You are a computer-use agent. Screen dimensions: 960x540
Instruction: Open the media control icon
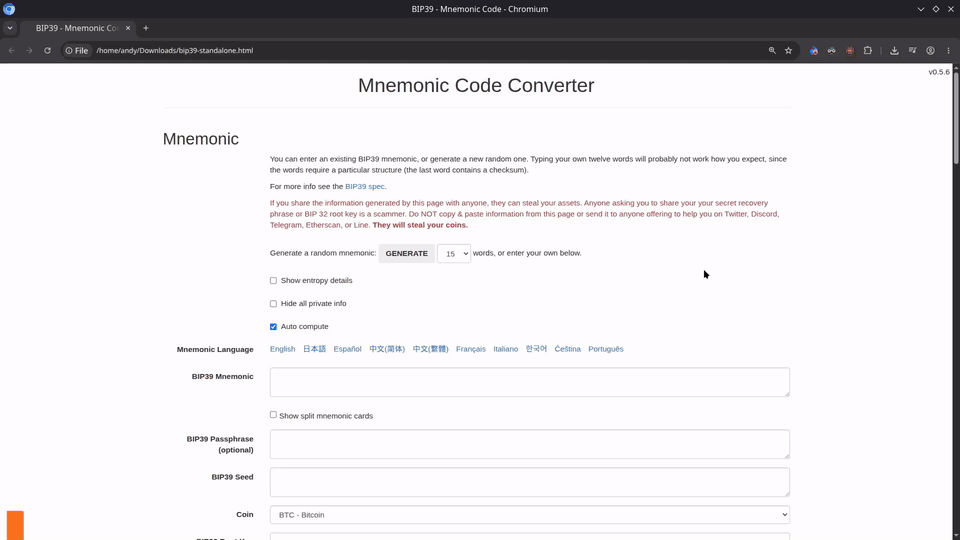(x=912, y=50)
